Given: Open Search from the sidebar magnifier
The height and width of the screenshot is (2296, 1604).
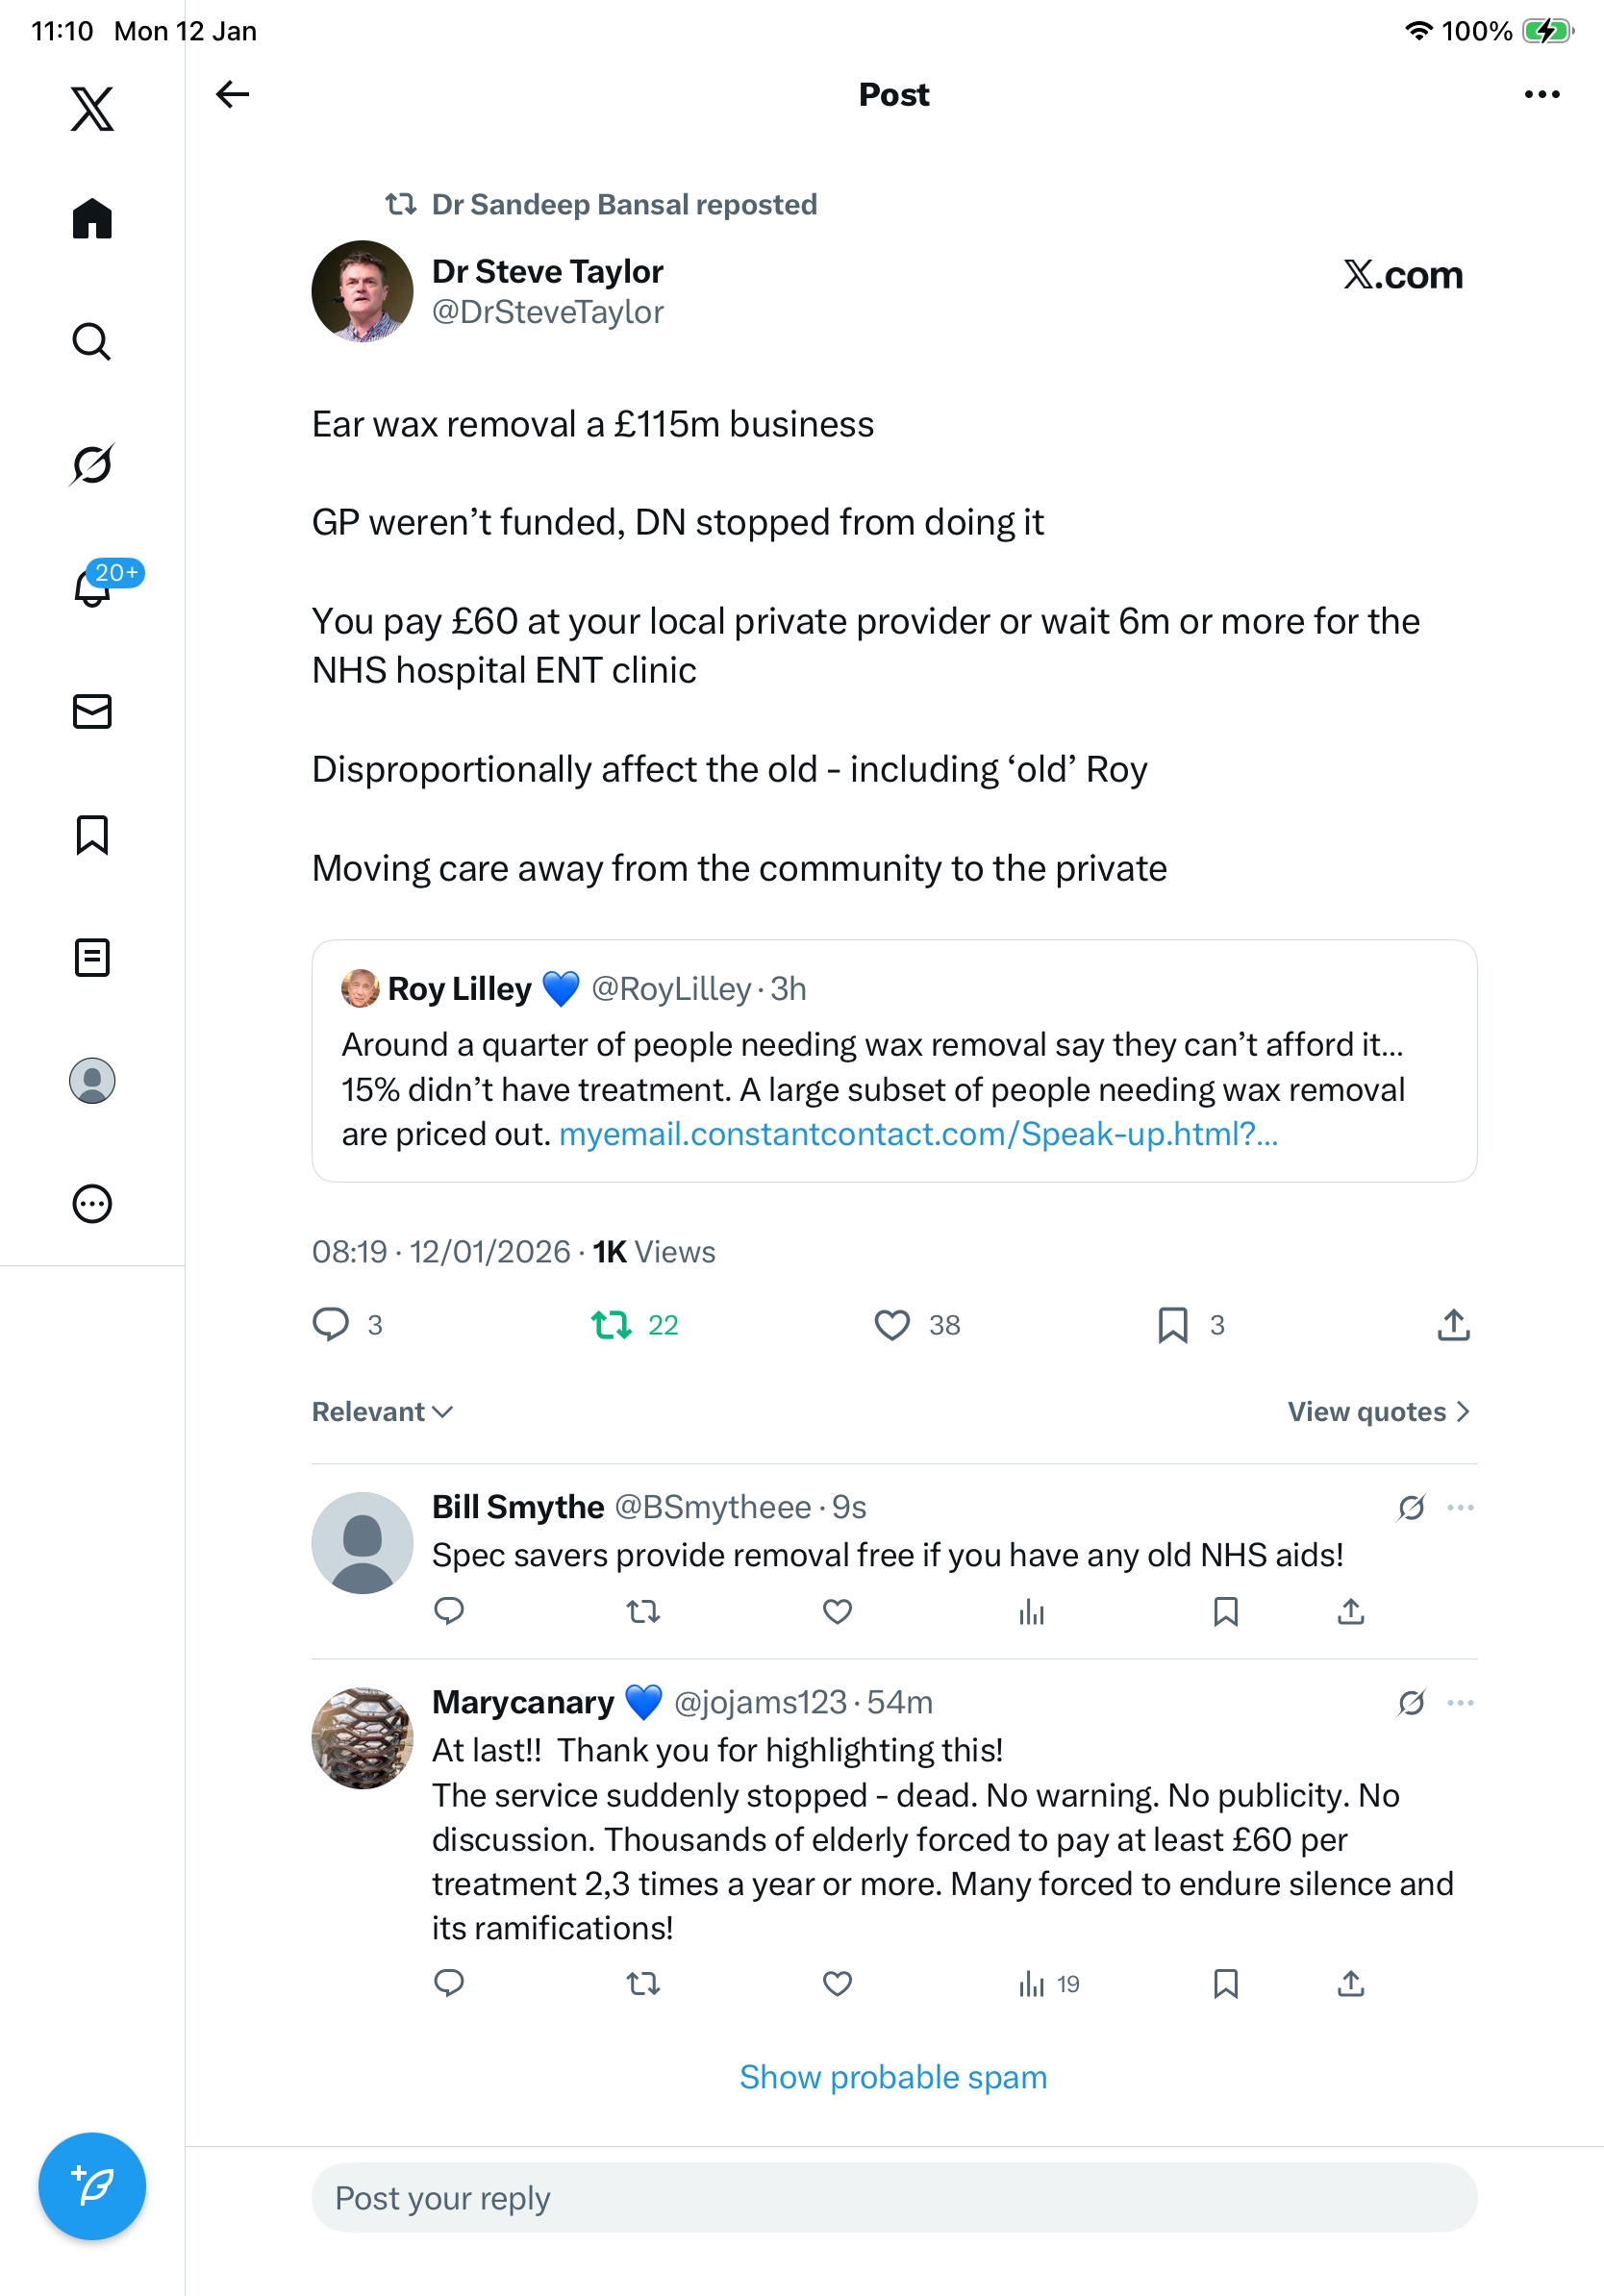Looking at the screenshot, I should [92, 342].
